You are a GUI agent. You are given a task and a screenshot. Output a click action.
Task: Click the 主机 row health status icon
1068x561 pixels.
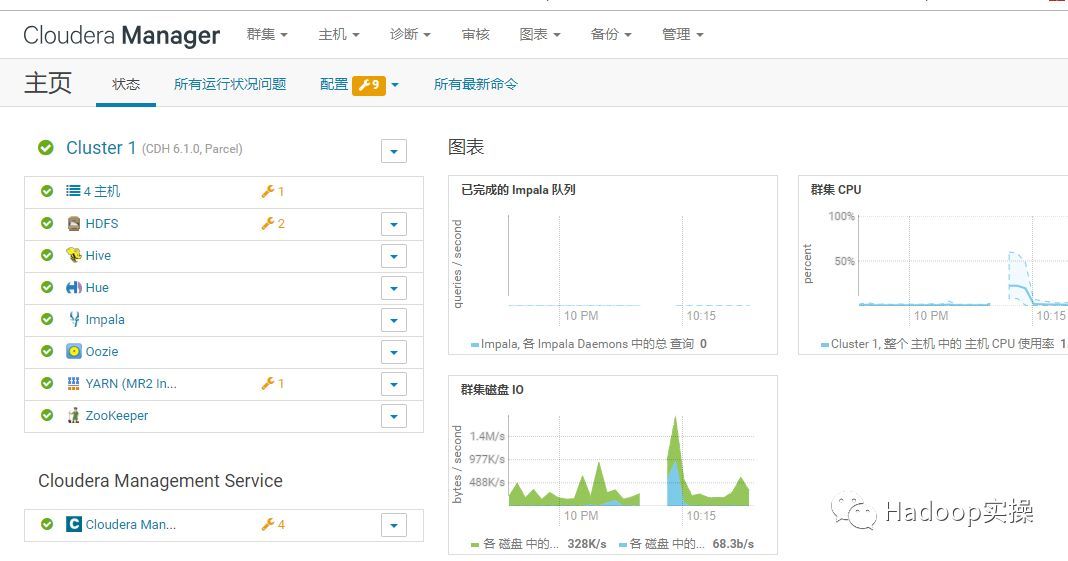(x=47, y=191)
